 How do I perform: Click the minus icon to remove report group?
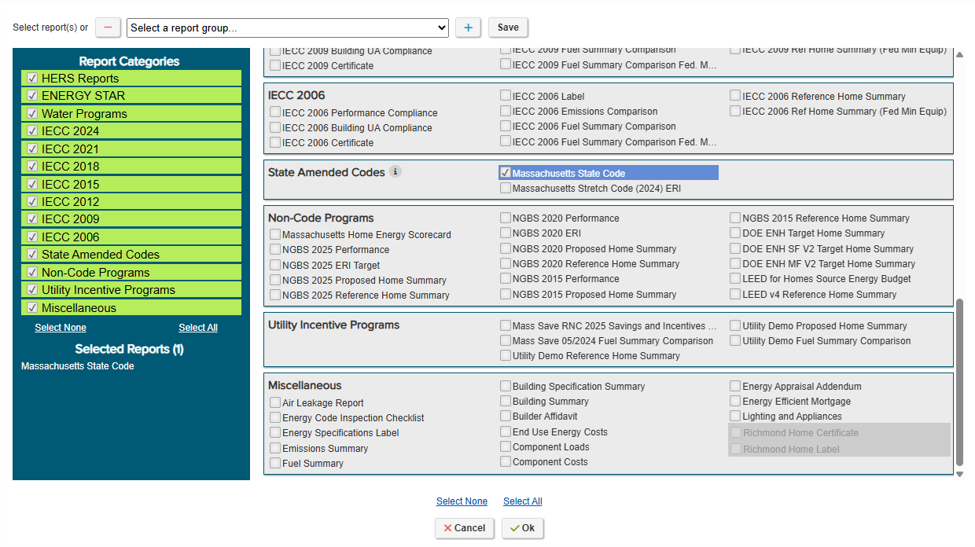pyautogui.click(x=108, y=27)
